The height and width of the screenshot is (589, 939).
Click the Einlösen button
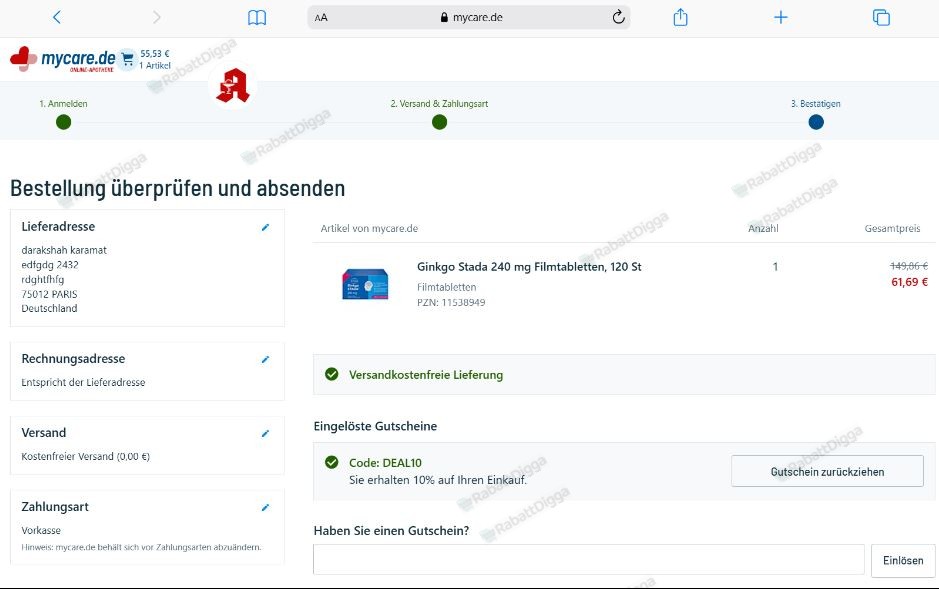(x=903, y=561)
